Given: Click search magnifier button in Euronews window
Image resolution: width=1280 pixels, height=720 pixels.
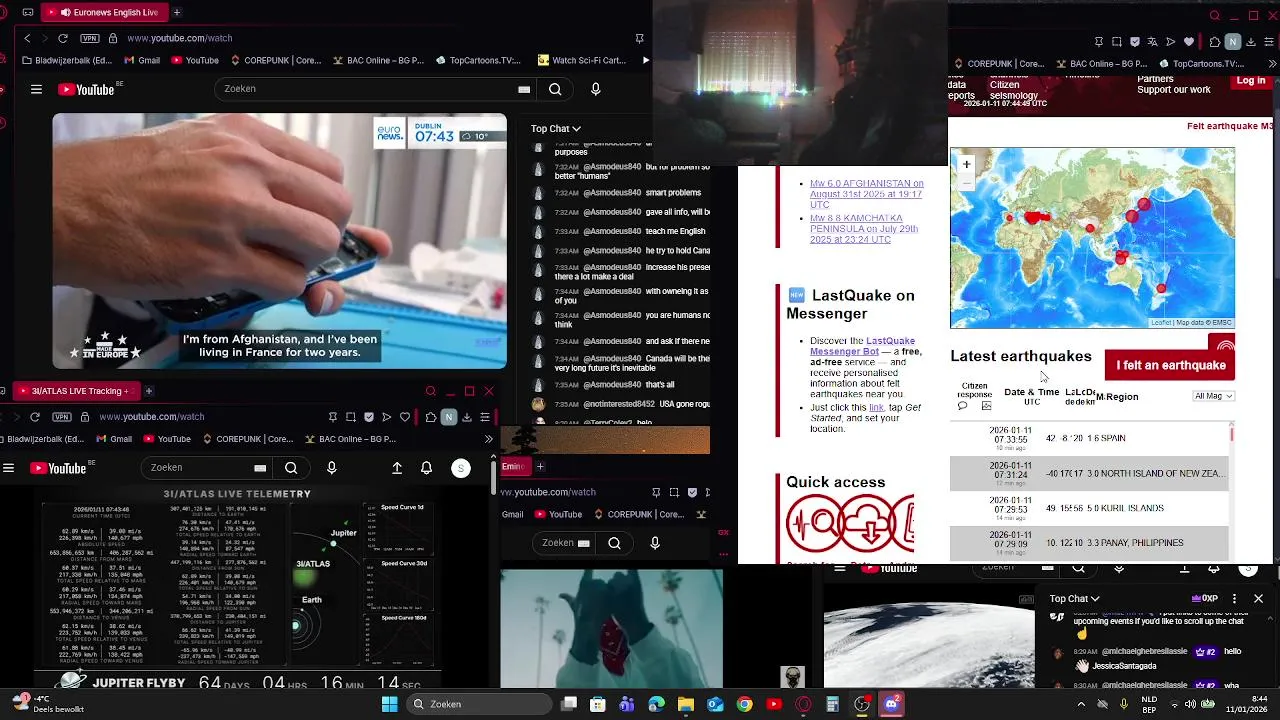Looking at the screenshot, I should coord(555,89).
